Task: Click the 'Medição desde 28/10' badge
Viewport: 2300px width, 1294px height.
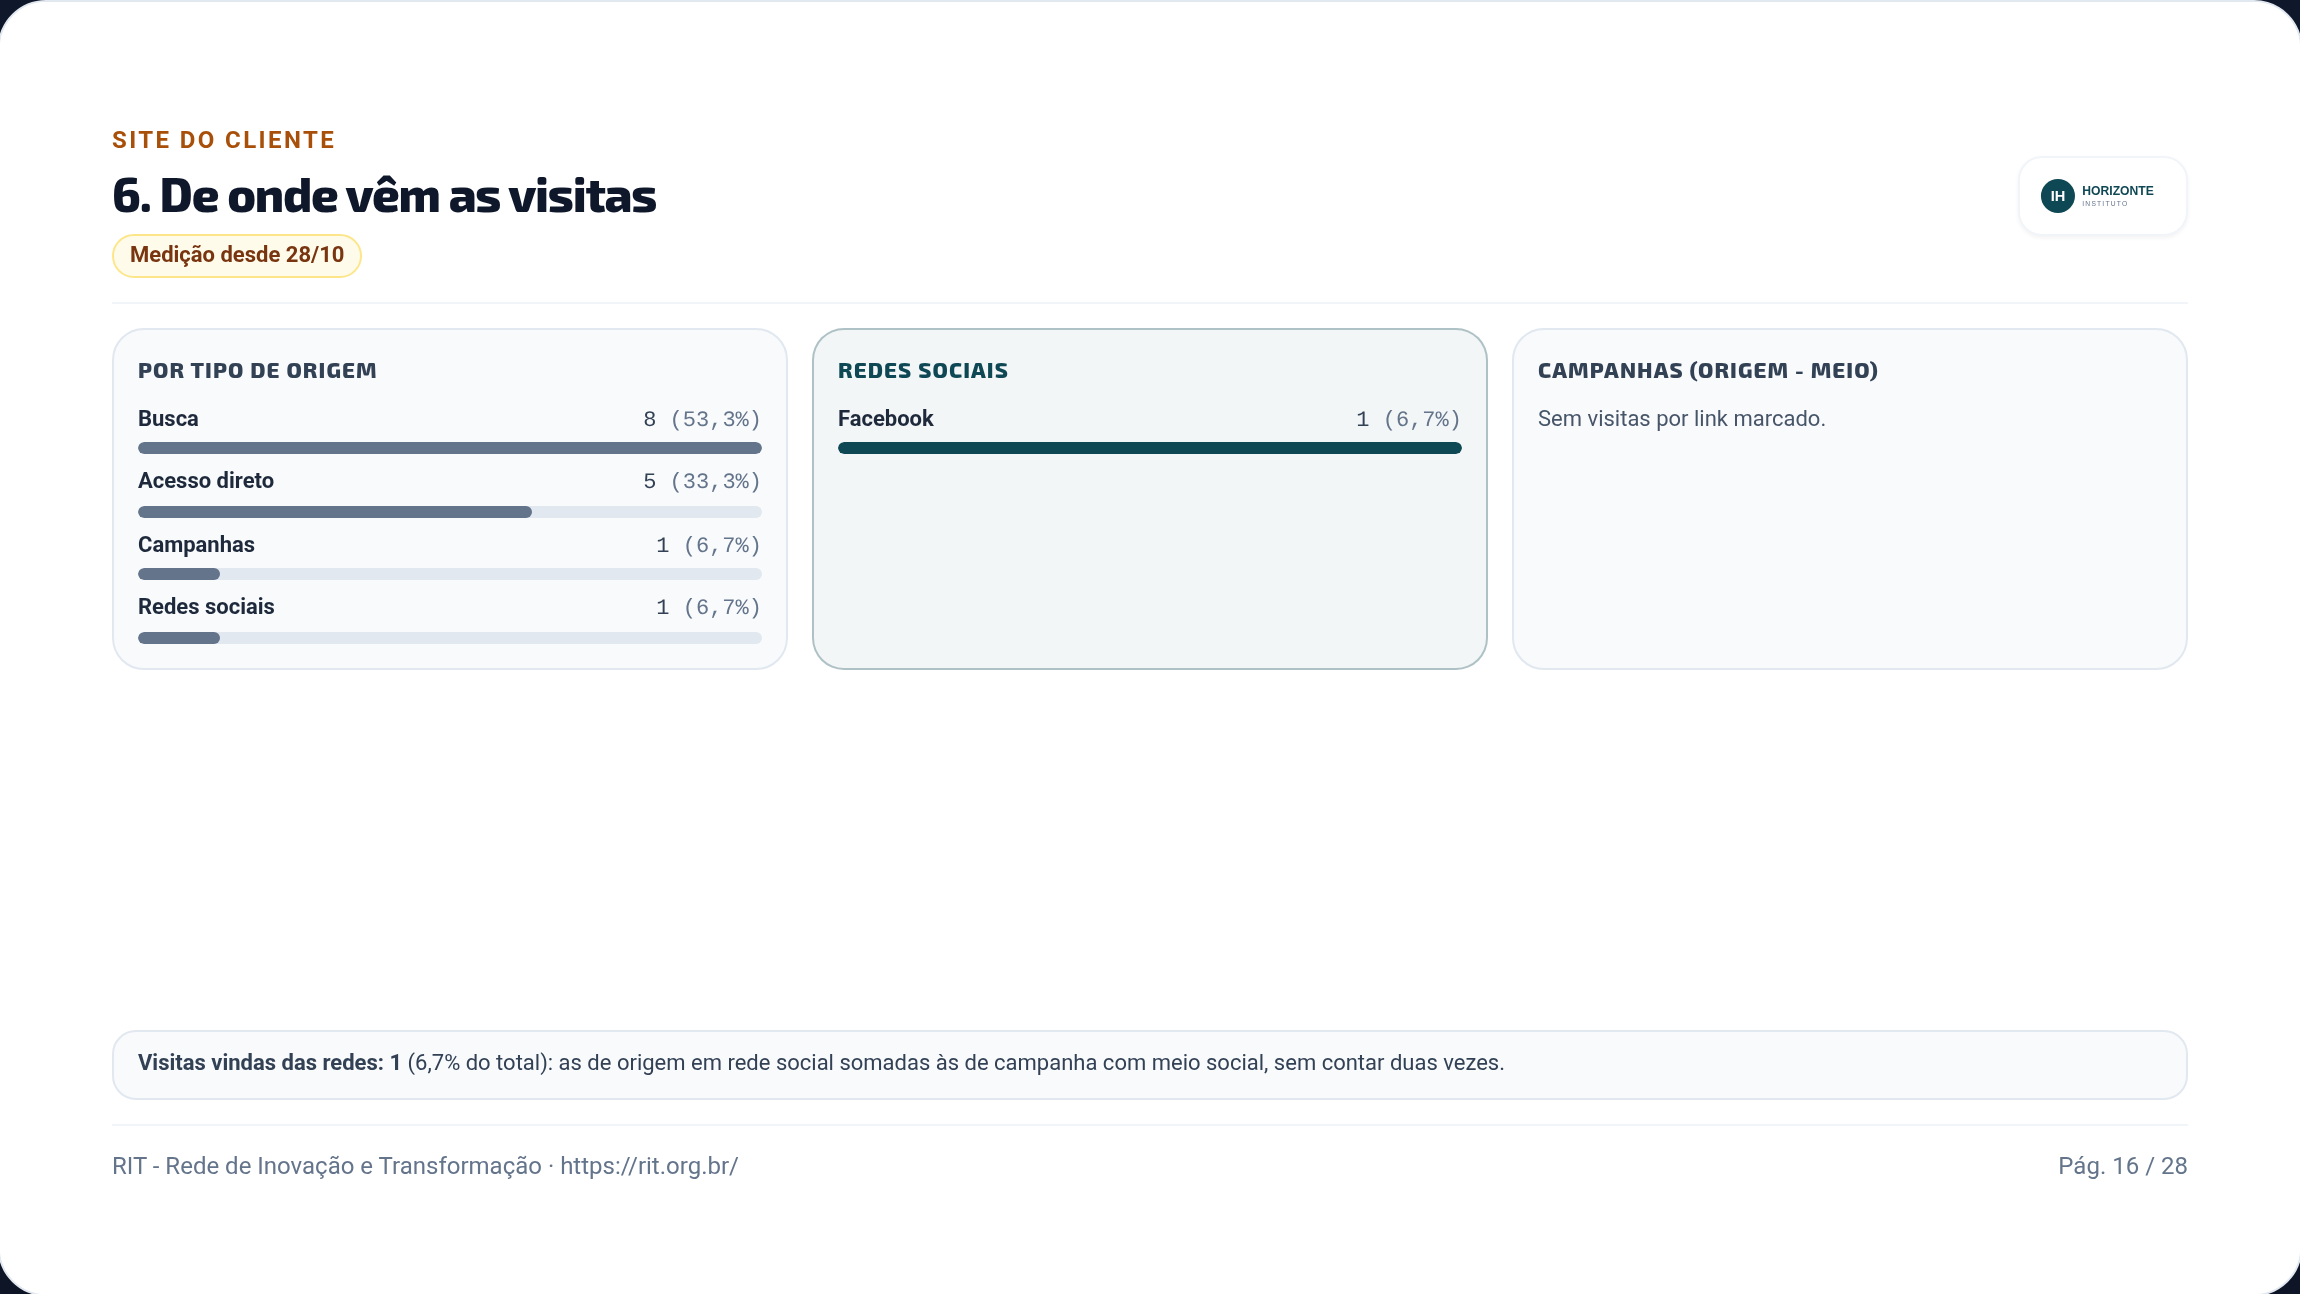Action: (237, 255)
